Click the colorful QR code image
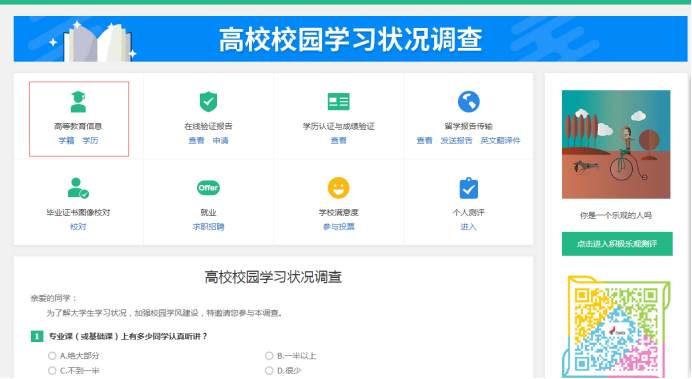The image size is (692, 379). tap(616, 327)
